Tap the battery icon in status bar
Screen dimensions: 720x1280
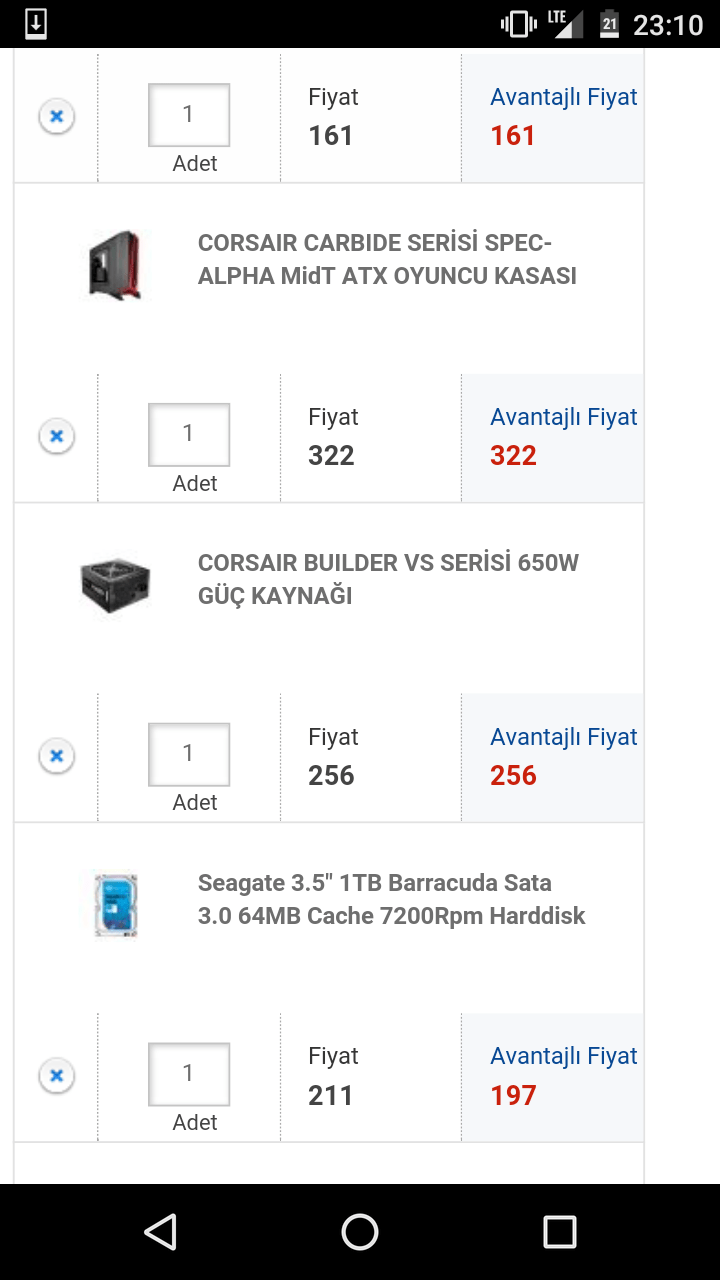[x=609, y=24]
